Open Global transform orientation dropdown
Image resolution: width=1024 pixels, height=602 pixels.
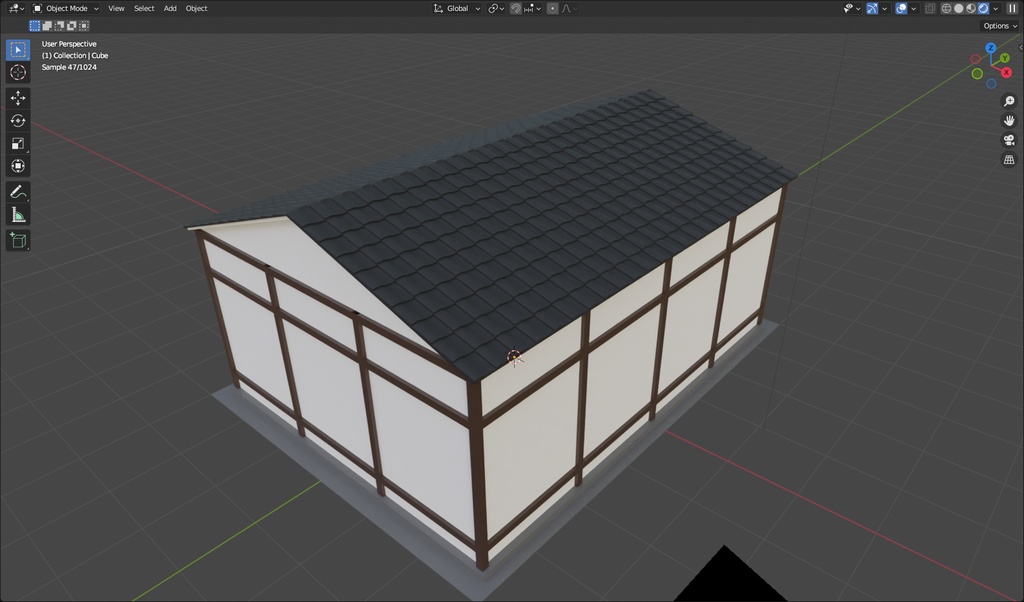(x=457, y=8)
